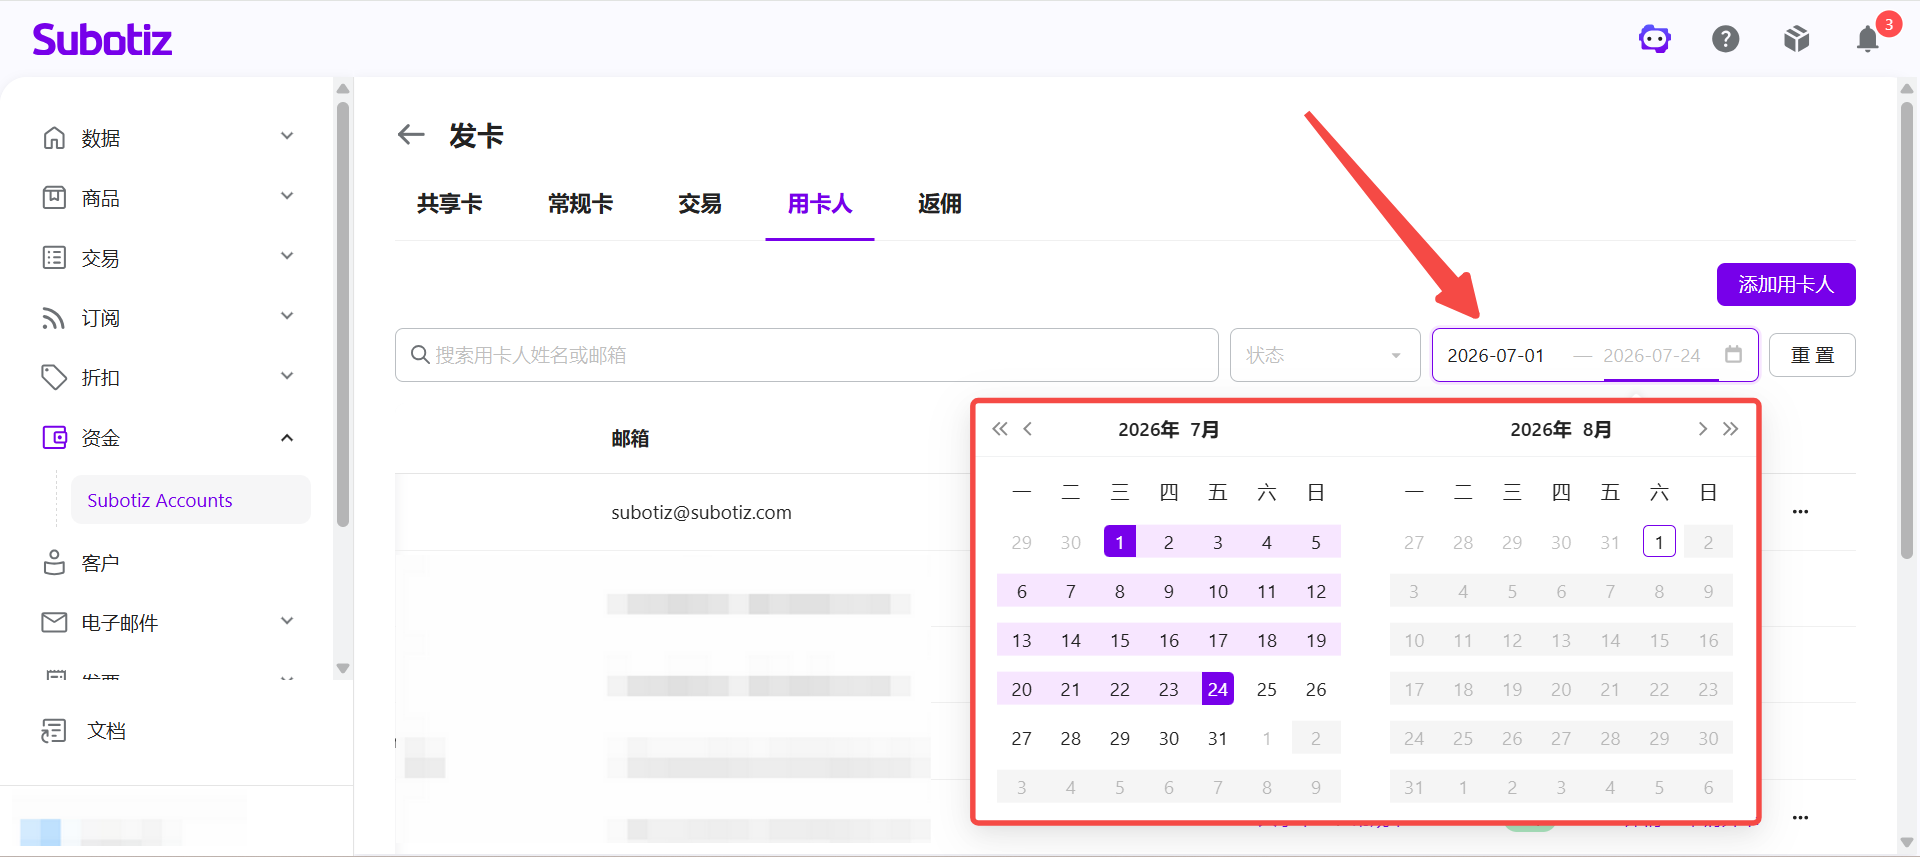This screenshot has height=857, width=1920.
Task: Select July 28 in the calendar
Action: pos(1071,738)
